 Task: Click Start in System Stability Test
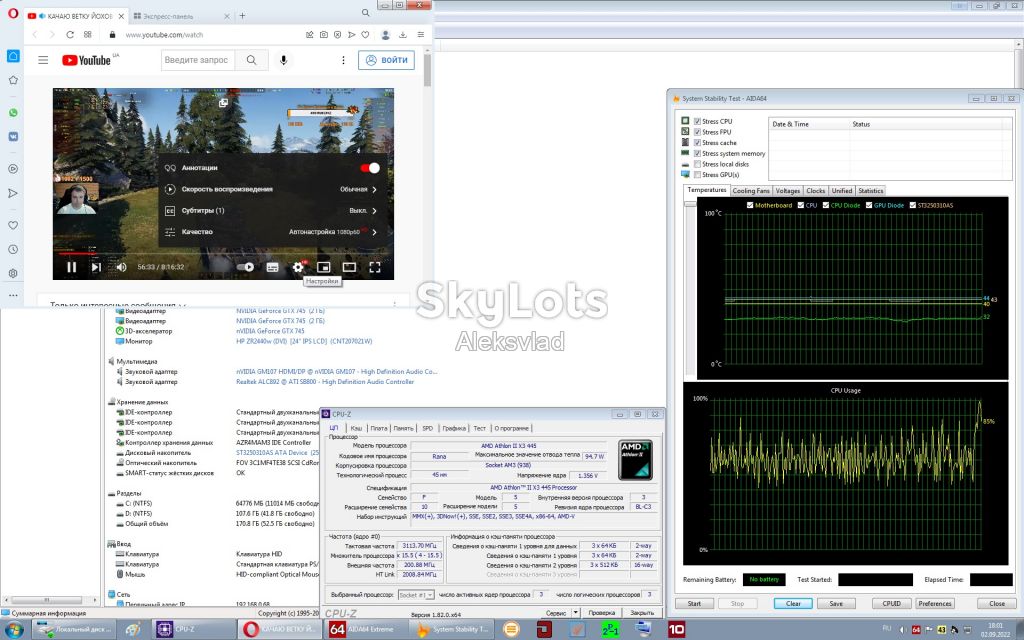(x=694, y=603)
